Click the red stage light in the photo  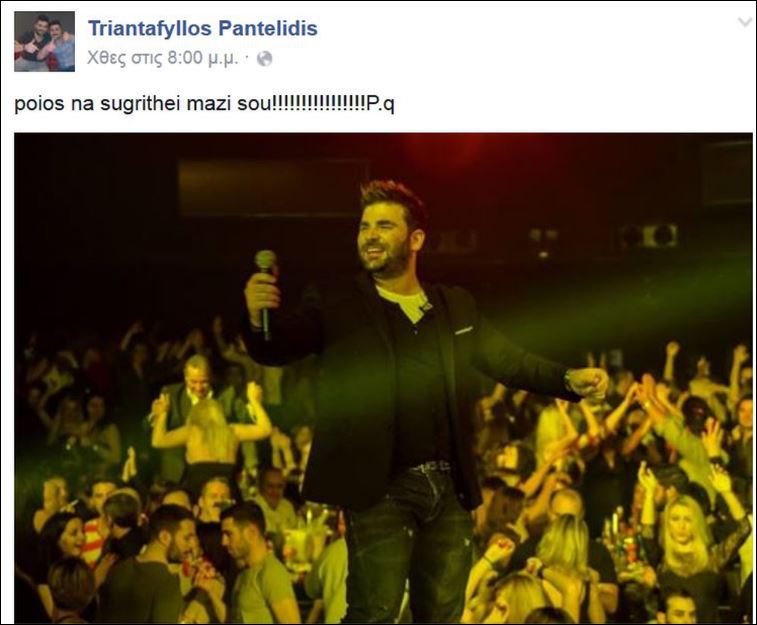click(x=442, y=147)
